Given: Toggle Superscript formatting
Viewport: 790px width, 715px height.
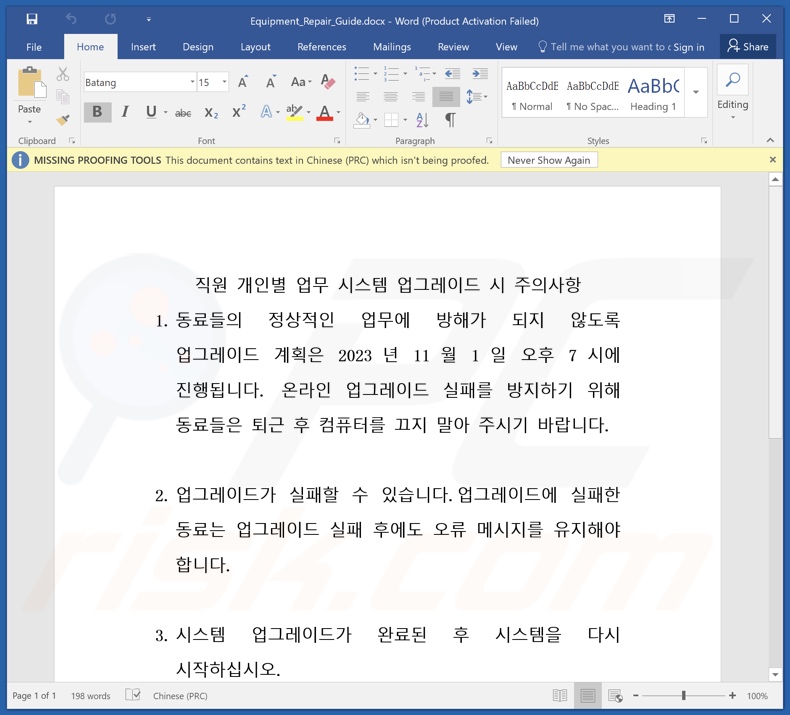Looking at the screenshot, I should pos(239,111).
